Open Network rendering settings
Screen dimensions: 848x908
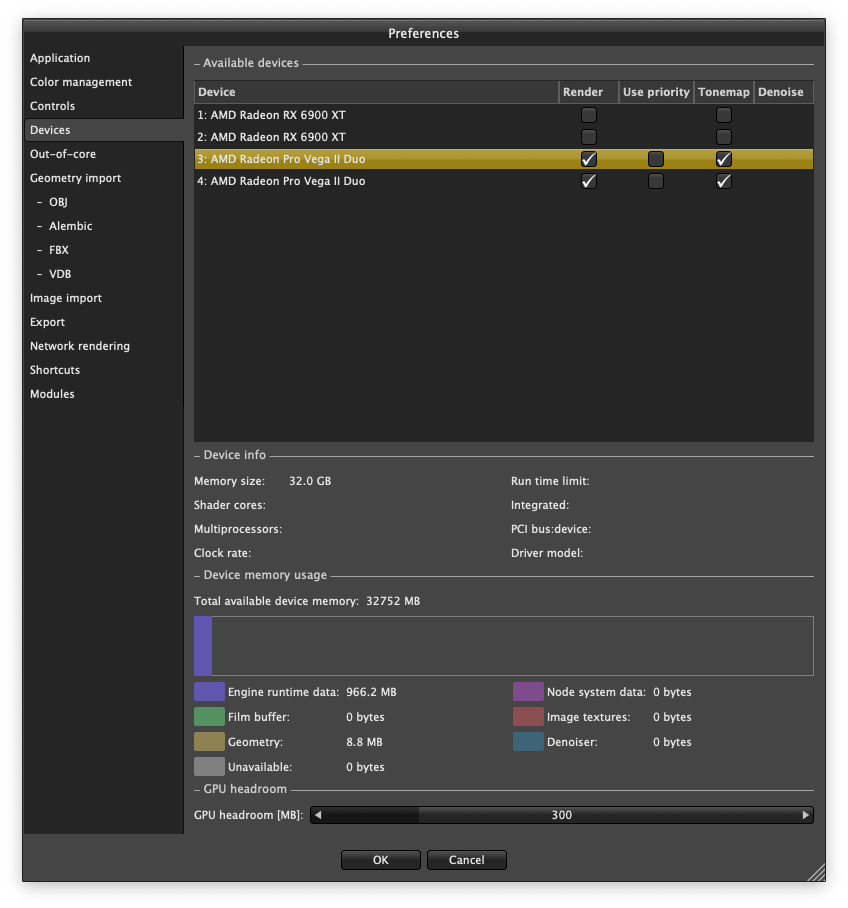79,346
